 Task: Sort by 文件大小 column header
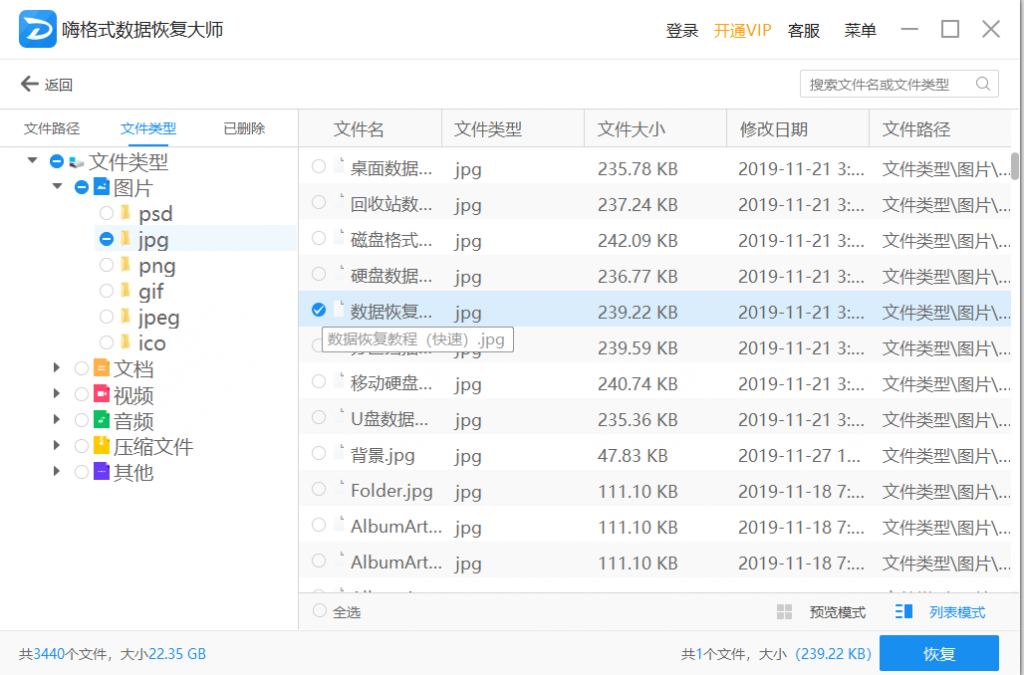[632, 129]
